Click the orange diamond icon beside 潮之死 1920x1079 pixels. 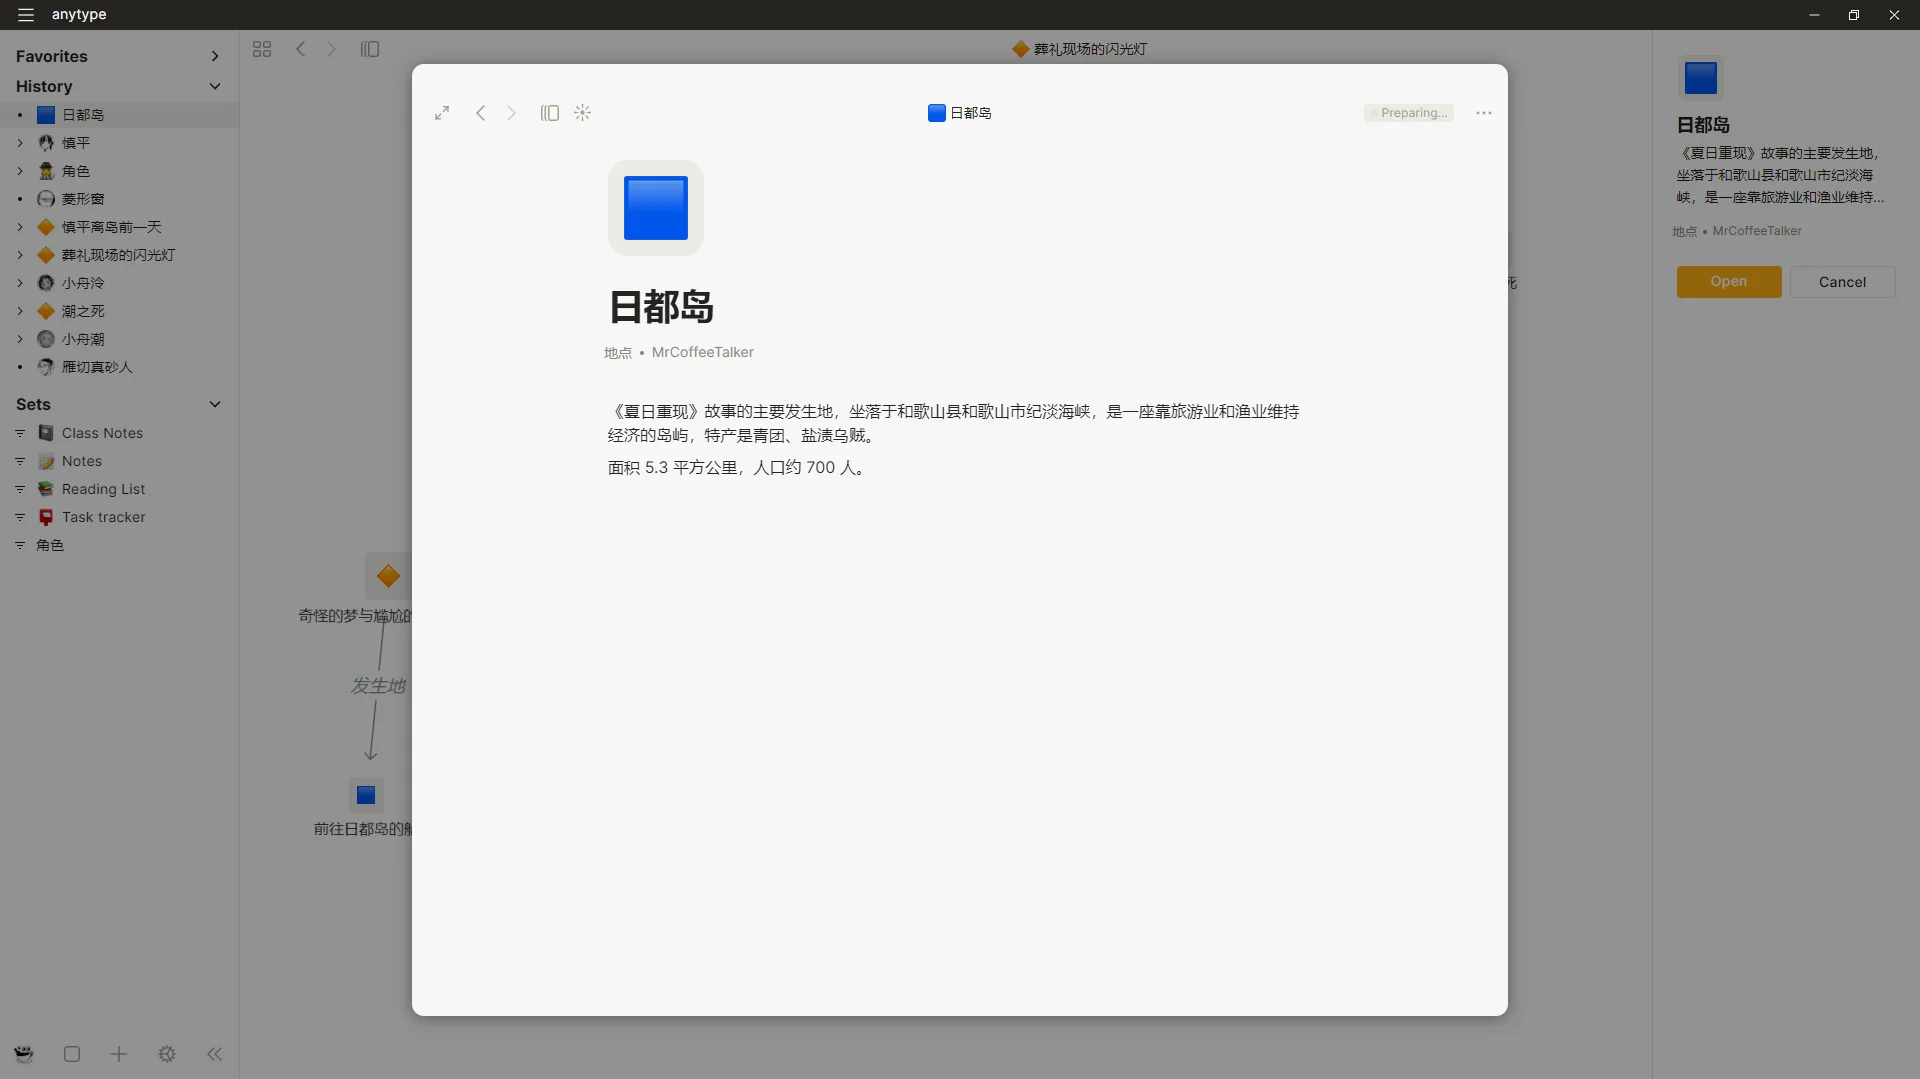point(46,311)
